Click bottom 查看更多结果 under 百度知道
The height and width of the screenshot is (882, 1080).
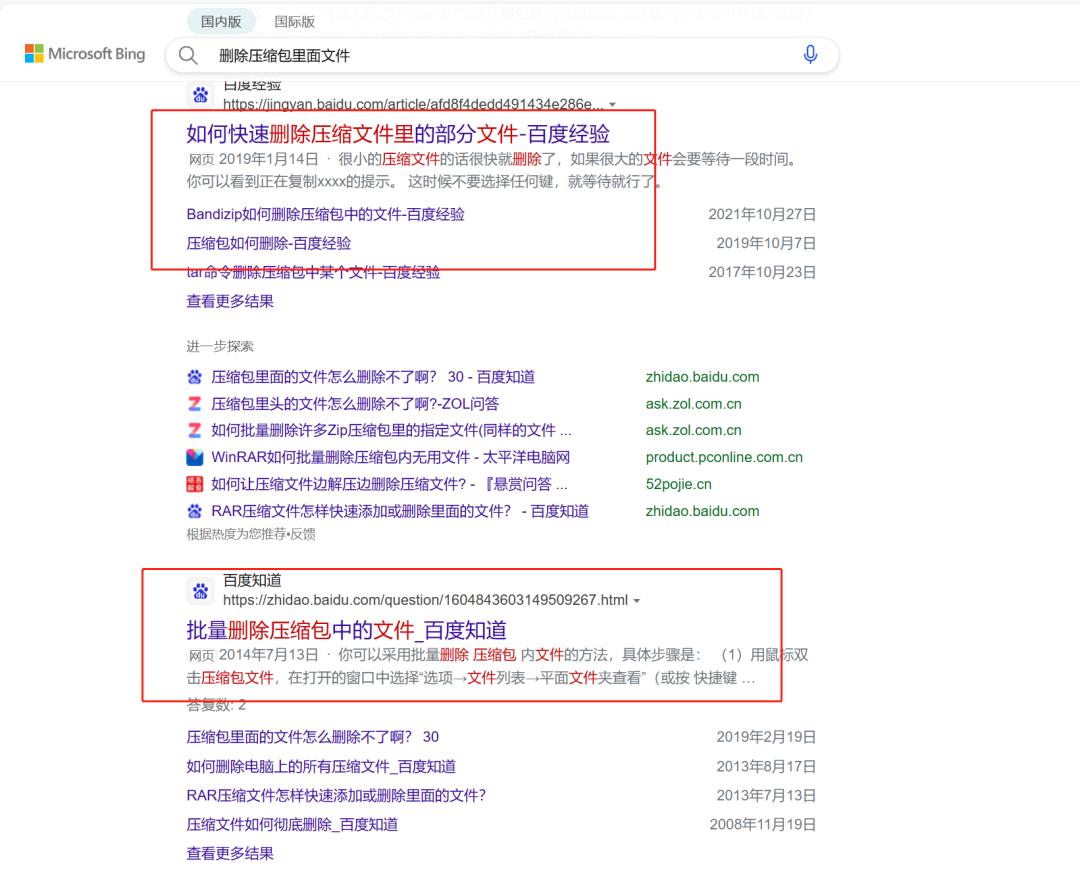pos(230,853)
